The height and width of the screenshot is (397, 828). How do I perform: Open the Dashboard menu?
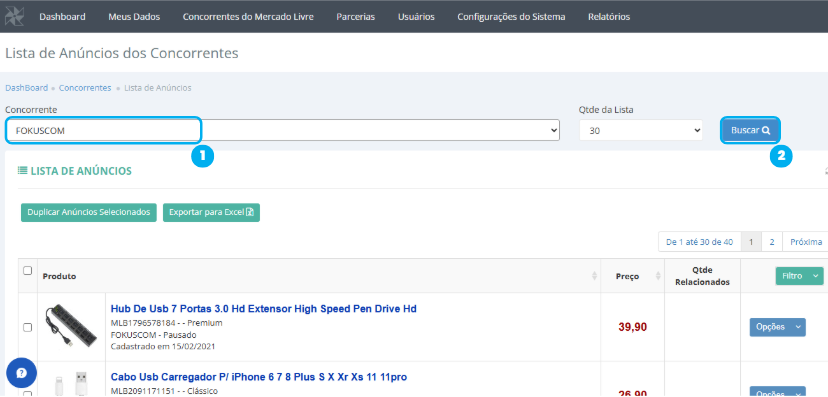pyautogui.click(x=62, y=16)
